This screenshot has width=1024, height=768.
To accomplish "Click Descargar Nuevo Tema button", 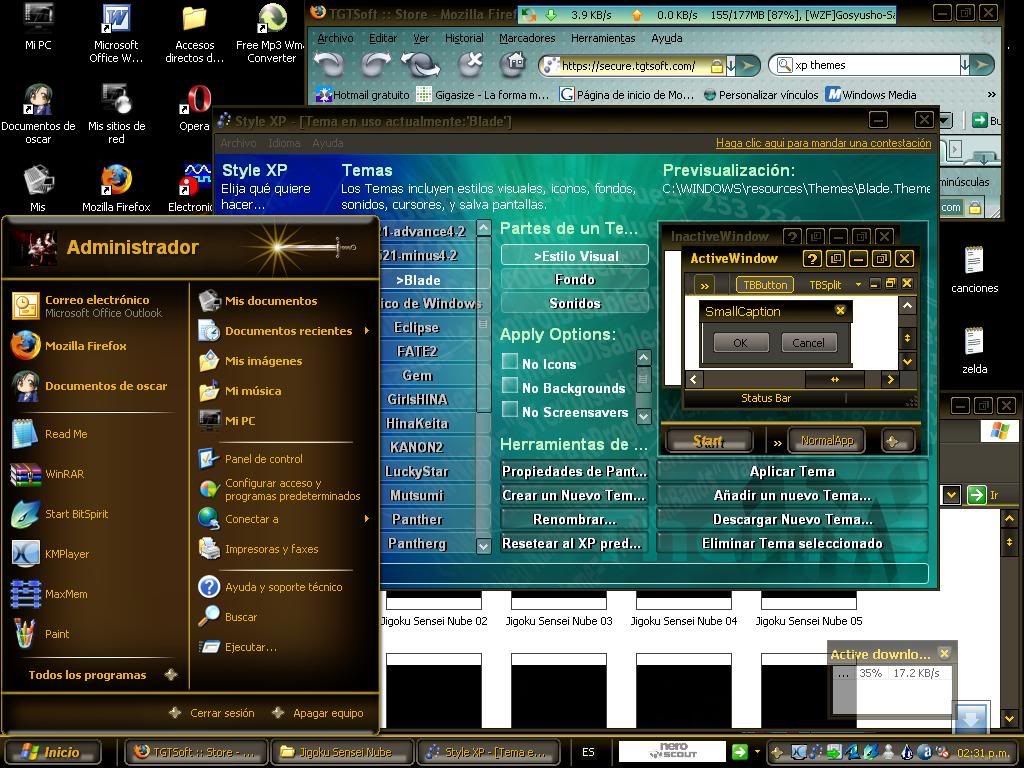I will point(792,520).
